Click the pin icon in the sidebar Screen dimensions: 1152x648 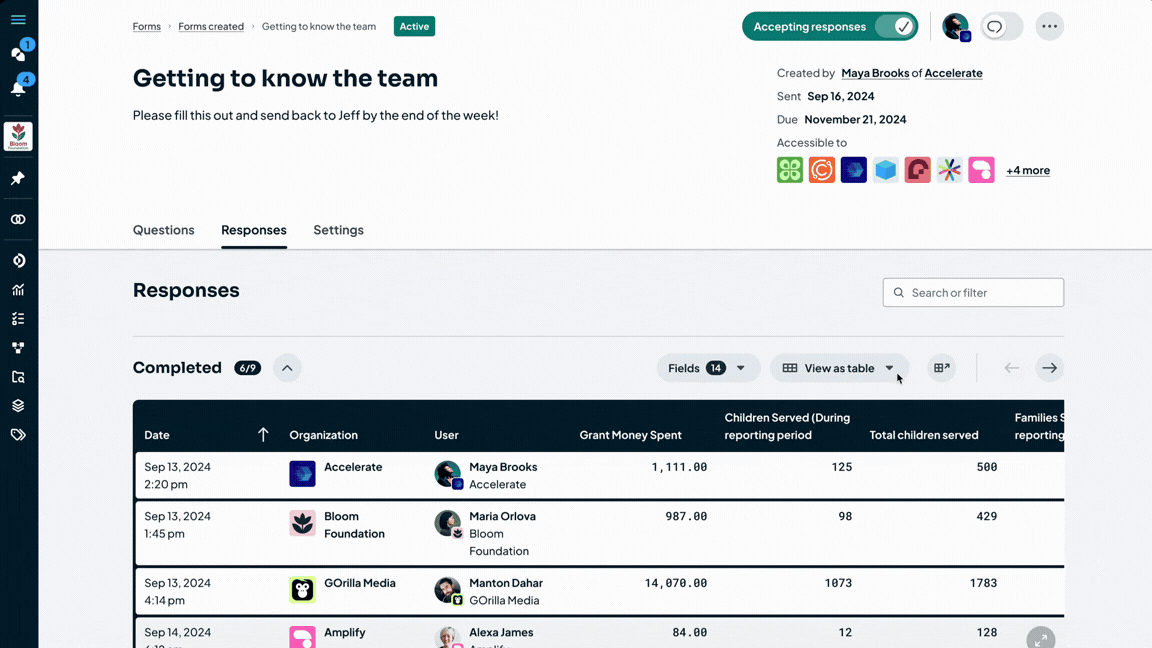coord(18,178)
